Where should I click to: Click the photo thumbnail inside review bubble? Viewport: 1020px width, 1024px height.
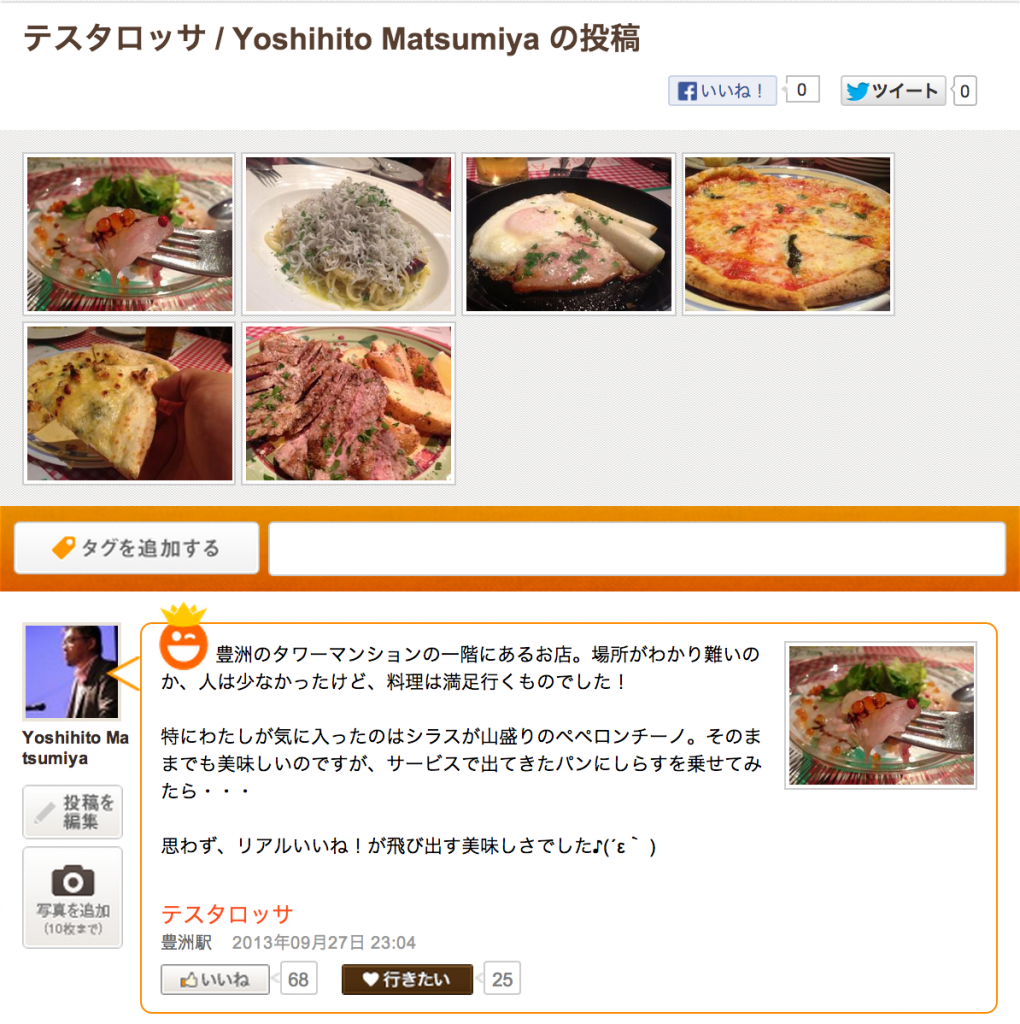coord(881,715)
